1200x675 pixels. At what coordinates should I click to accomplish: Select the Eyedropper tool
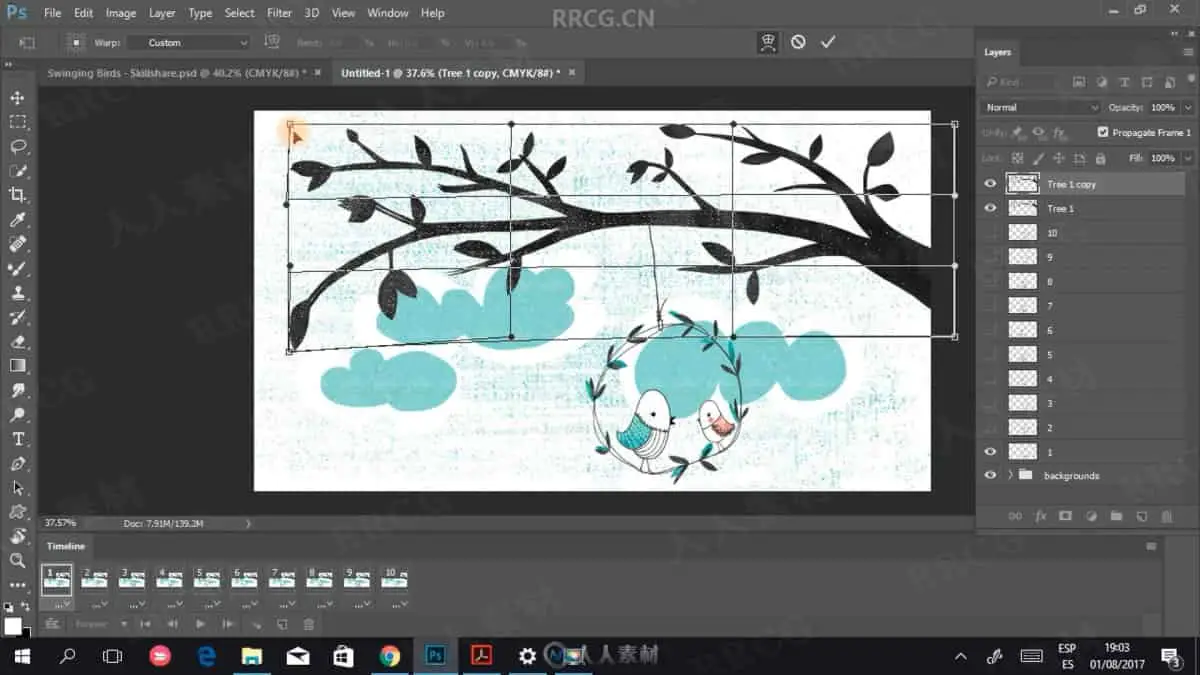coord(17,220)
